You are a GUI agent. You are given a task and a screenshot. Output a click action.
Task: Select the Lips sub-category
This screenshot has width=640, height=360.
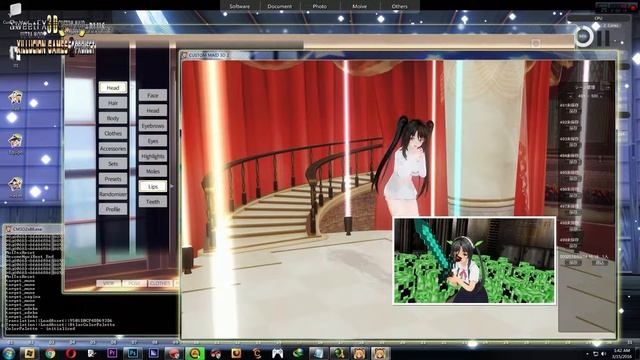[x=153, y=187]
